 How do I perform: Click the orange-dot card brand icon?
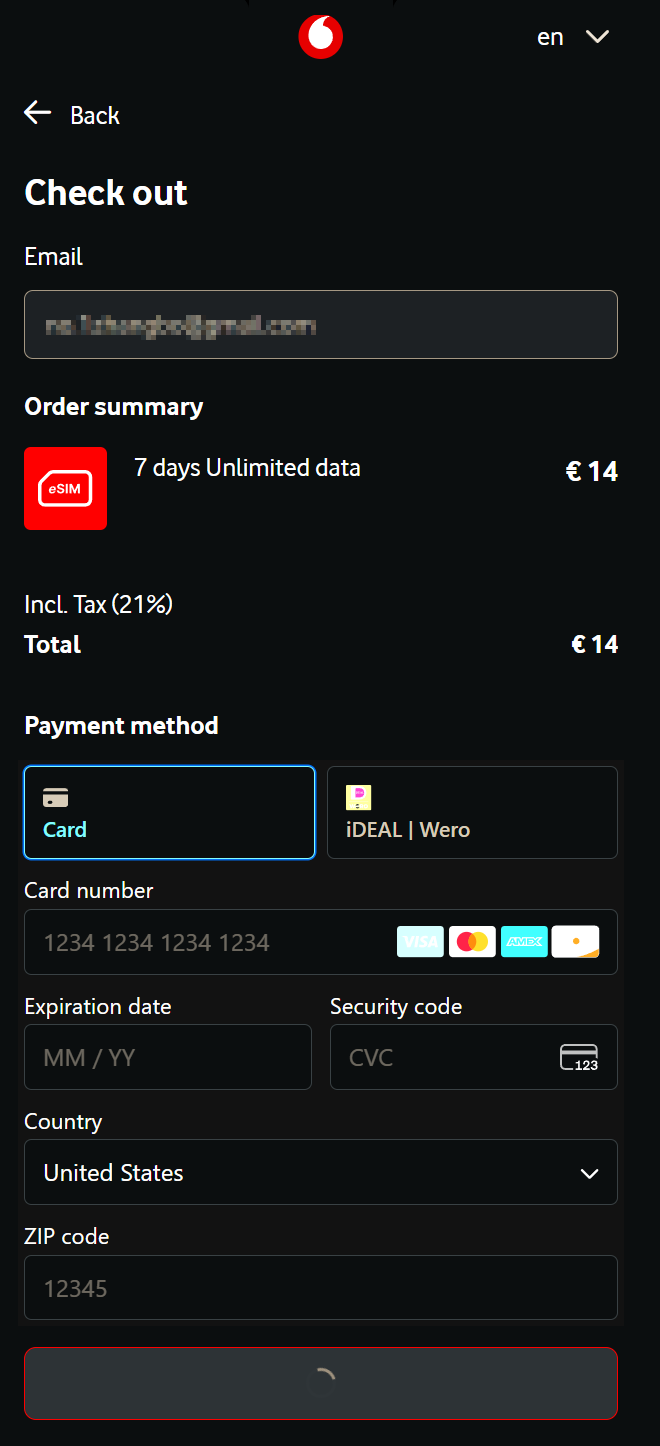point(576,942)
